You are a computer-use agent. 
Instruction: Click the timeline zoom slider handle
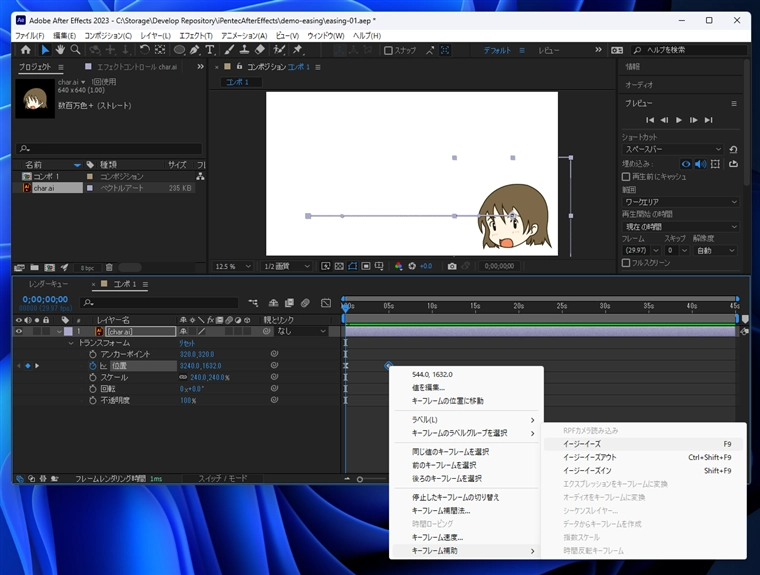360,479
